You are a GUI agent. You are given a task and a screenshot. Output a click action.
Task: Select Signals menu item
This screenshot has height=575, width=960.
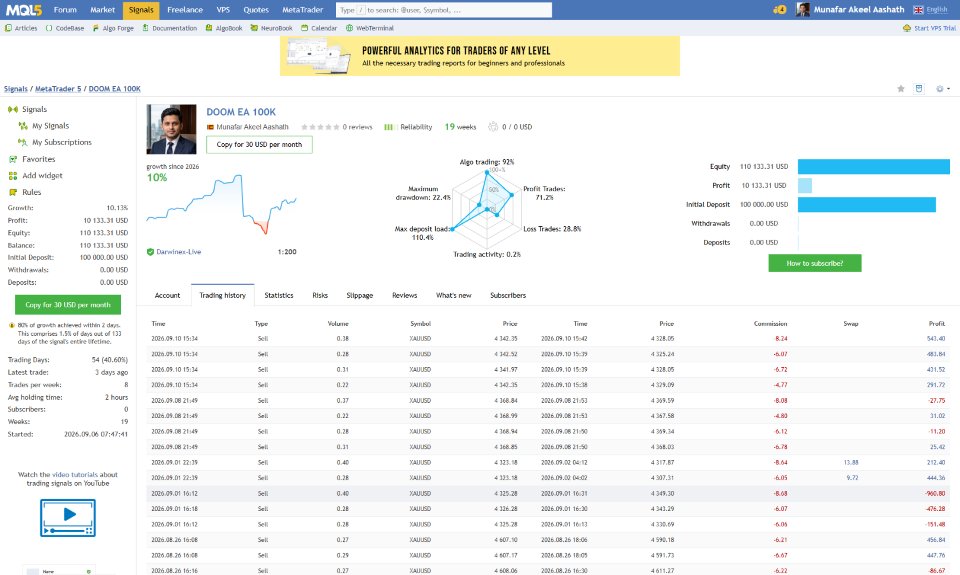click(x=141, y=10)
